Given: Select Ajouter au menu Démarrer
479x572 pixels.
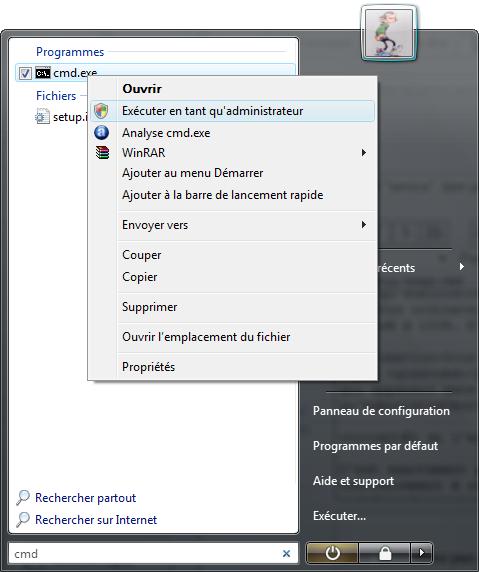Looking at the screenshot, I should tap(232, 173).
